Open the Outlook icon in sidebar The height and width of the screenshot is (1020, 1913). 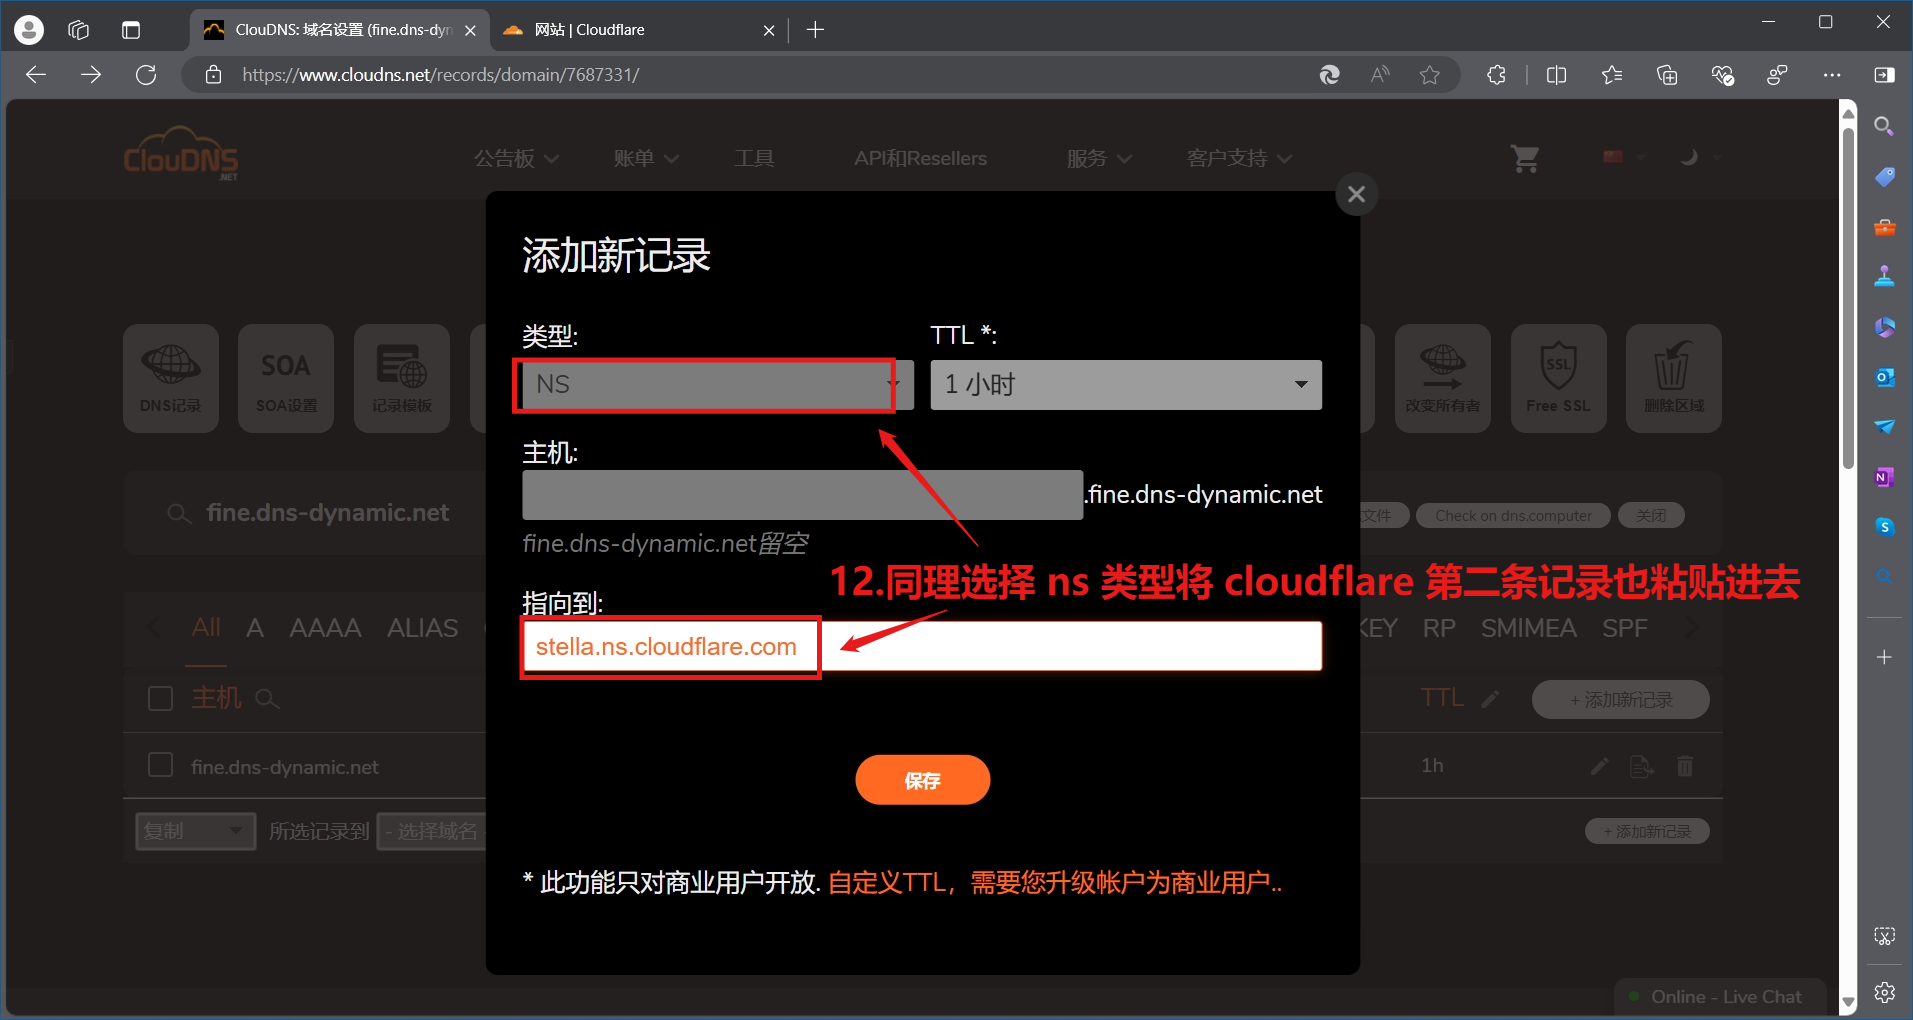pos(1884,377)
